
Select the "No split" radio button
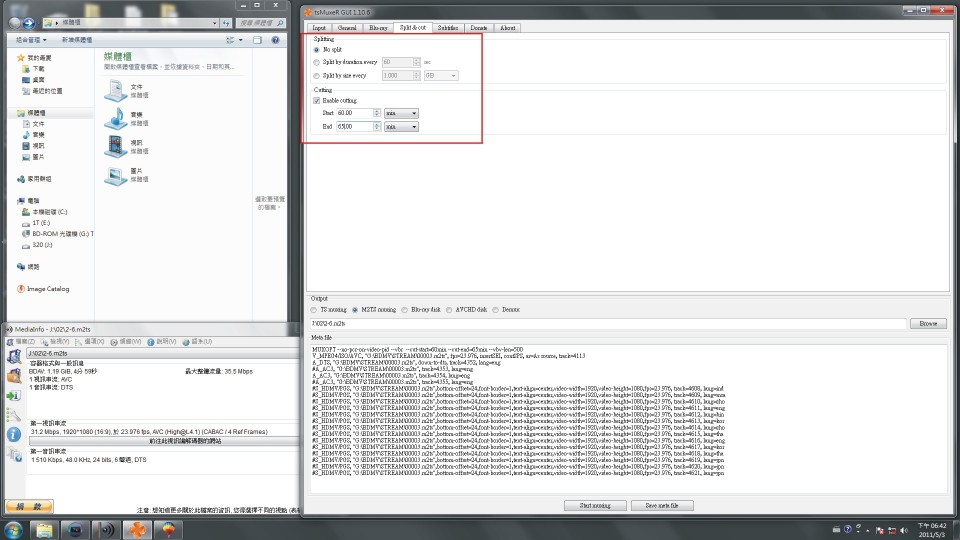pyautogui.click(x=317, y=49)
